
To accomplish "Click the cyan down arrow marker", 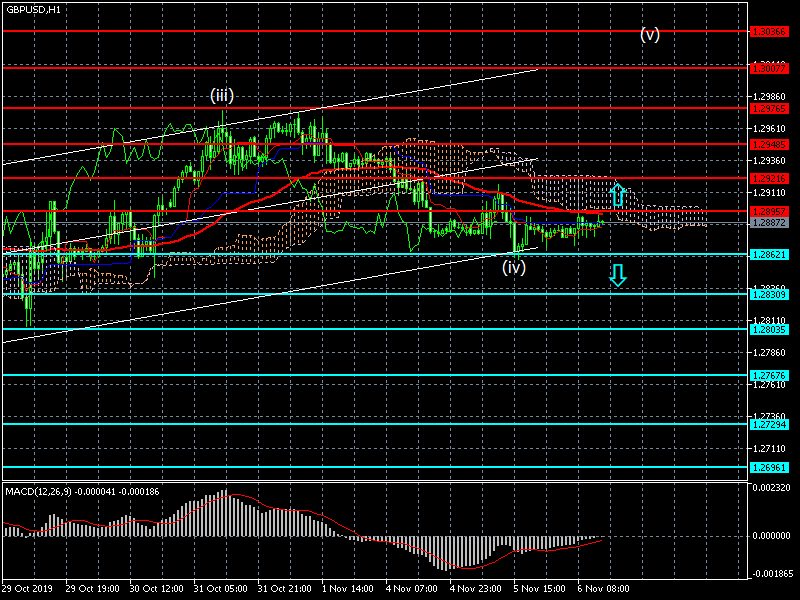I will (617, 275).
